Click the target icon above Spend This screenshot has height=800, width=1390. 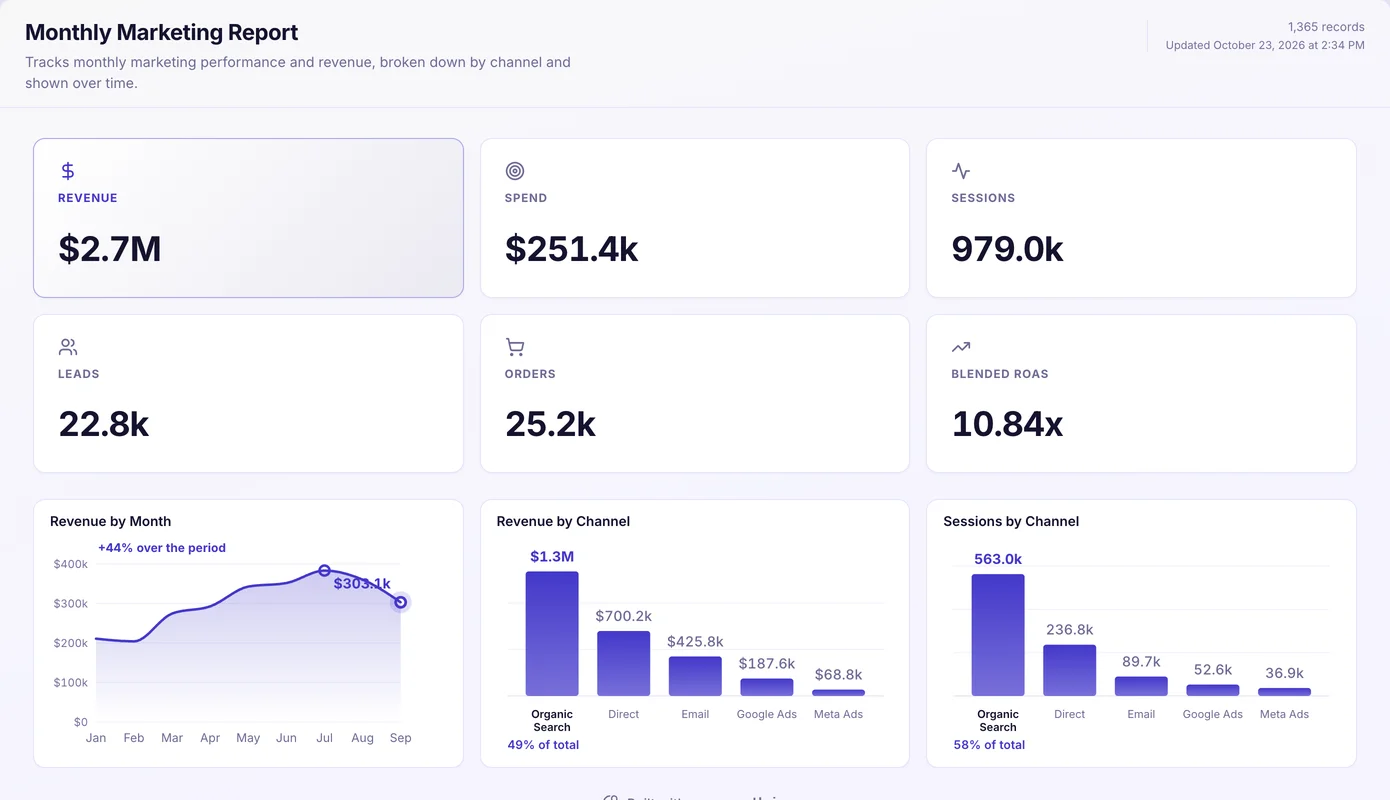click(x=515, y=171)
